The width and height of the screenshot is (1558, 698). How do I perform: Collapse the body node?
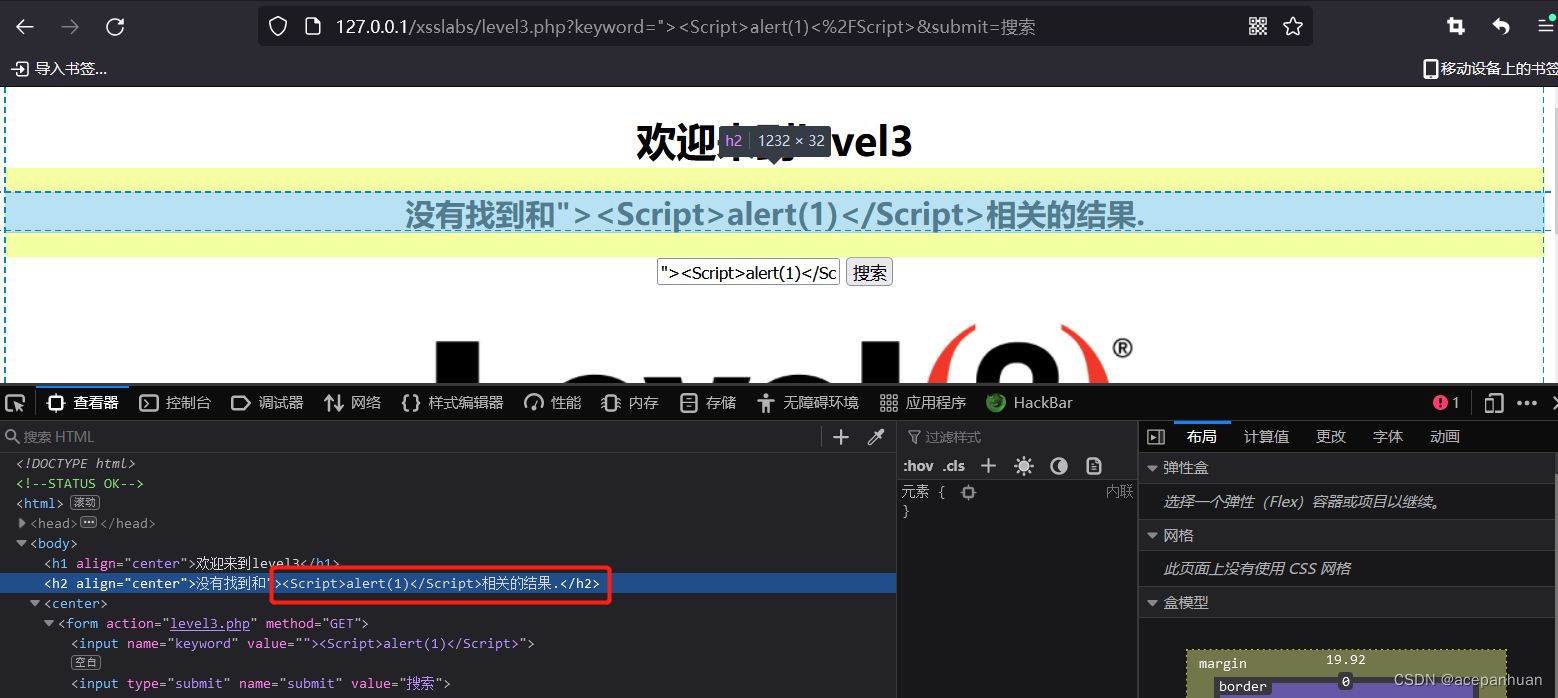[x=22, y=543]
